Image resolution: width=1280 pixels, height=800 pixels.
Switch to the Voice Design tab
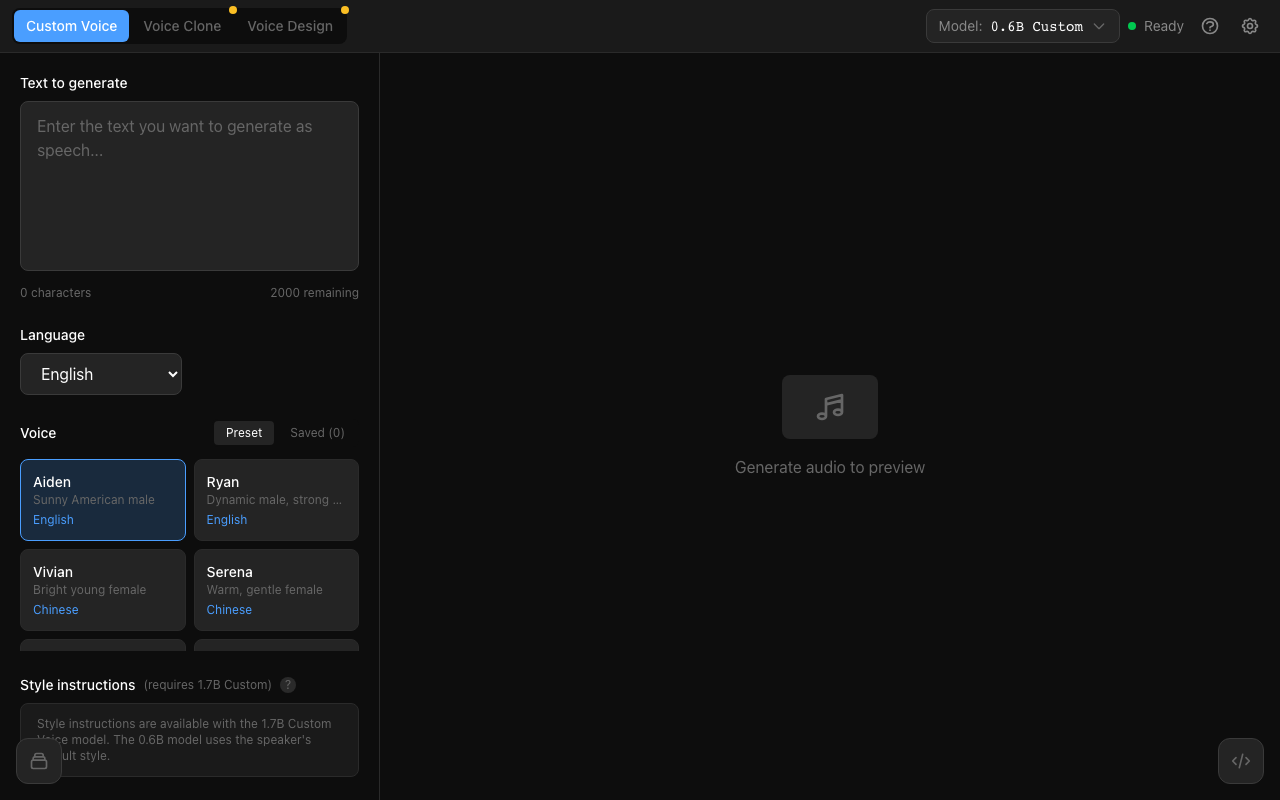tap(290, 26)
